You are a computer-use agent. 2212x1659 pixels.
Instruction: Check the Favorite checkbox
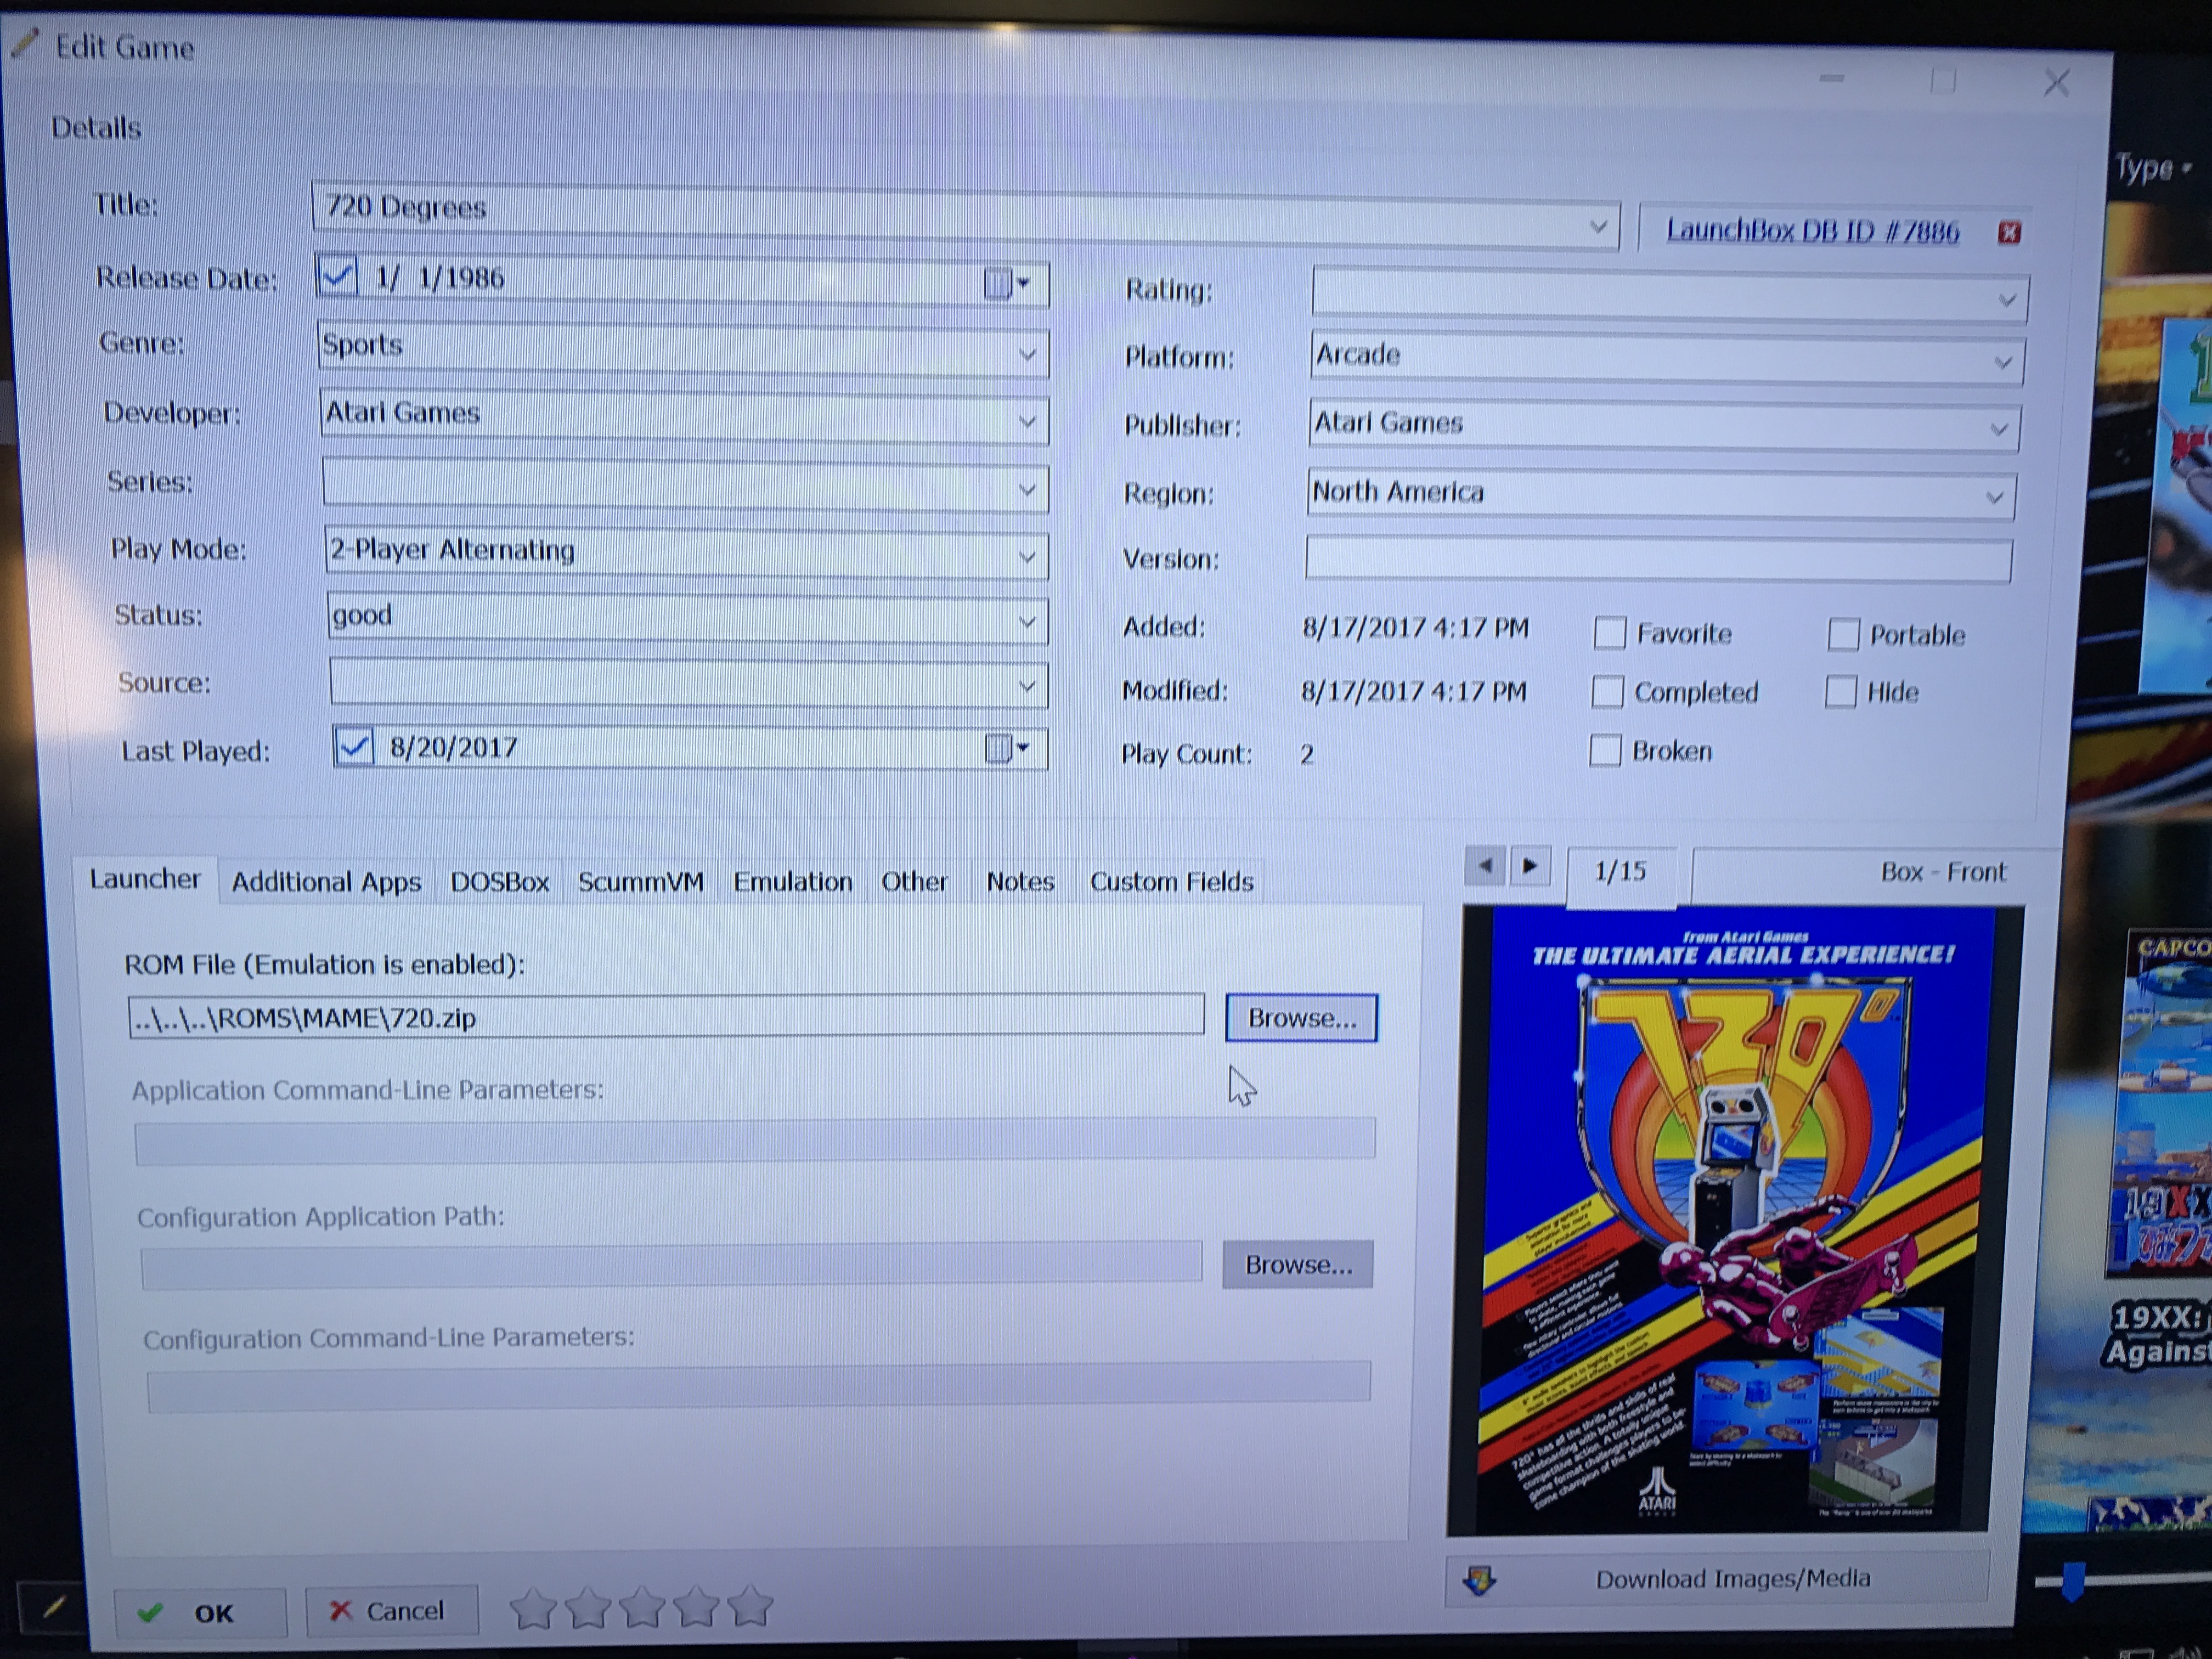tap(1609, 633)
